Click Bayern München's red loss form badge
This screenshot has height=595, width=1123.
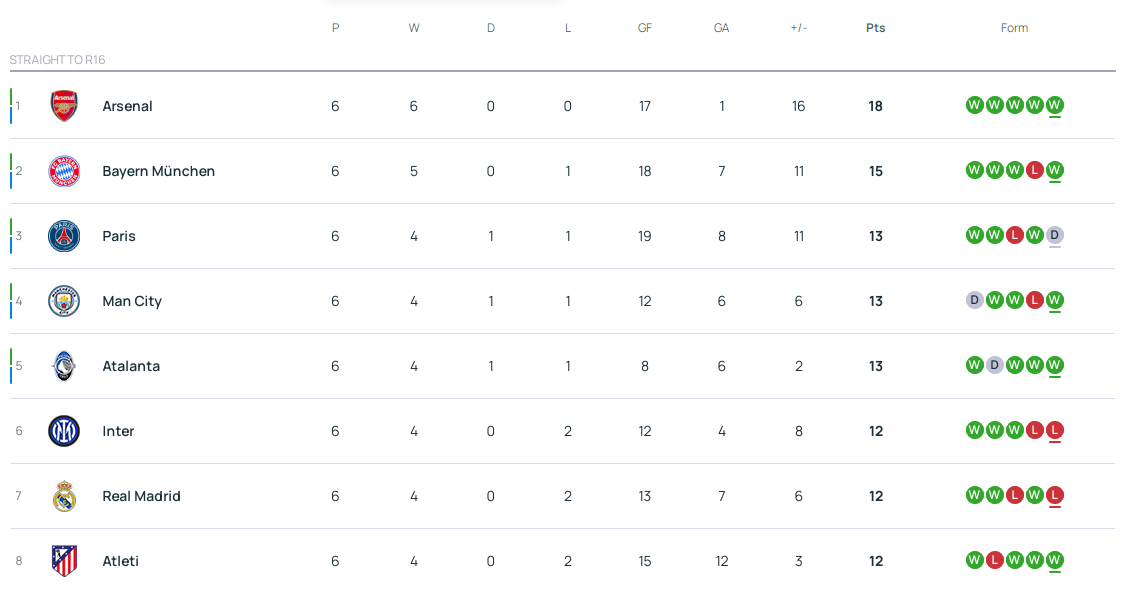coord(1034,170)
